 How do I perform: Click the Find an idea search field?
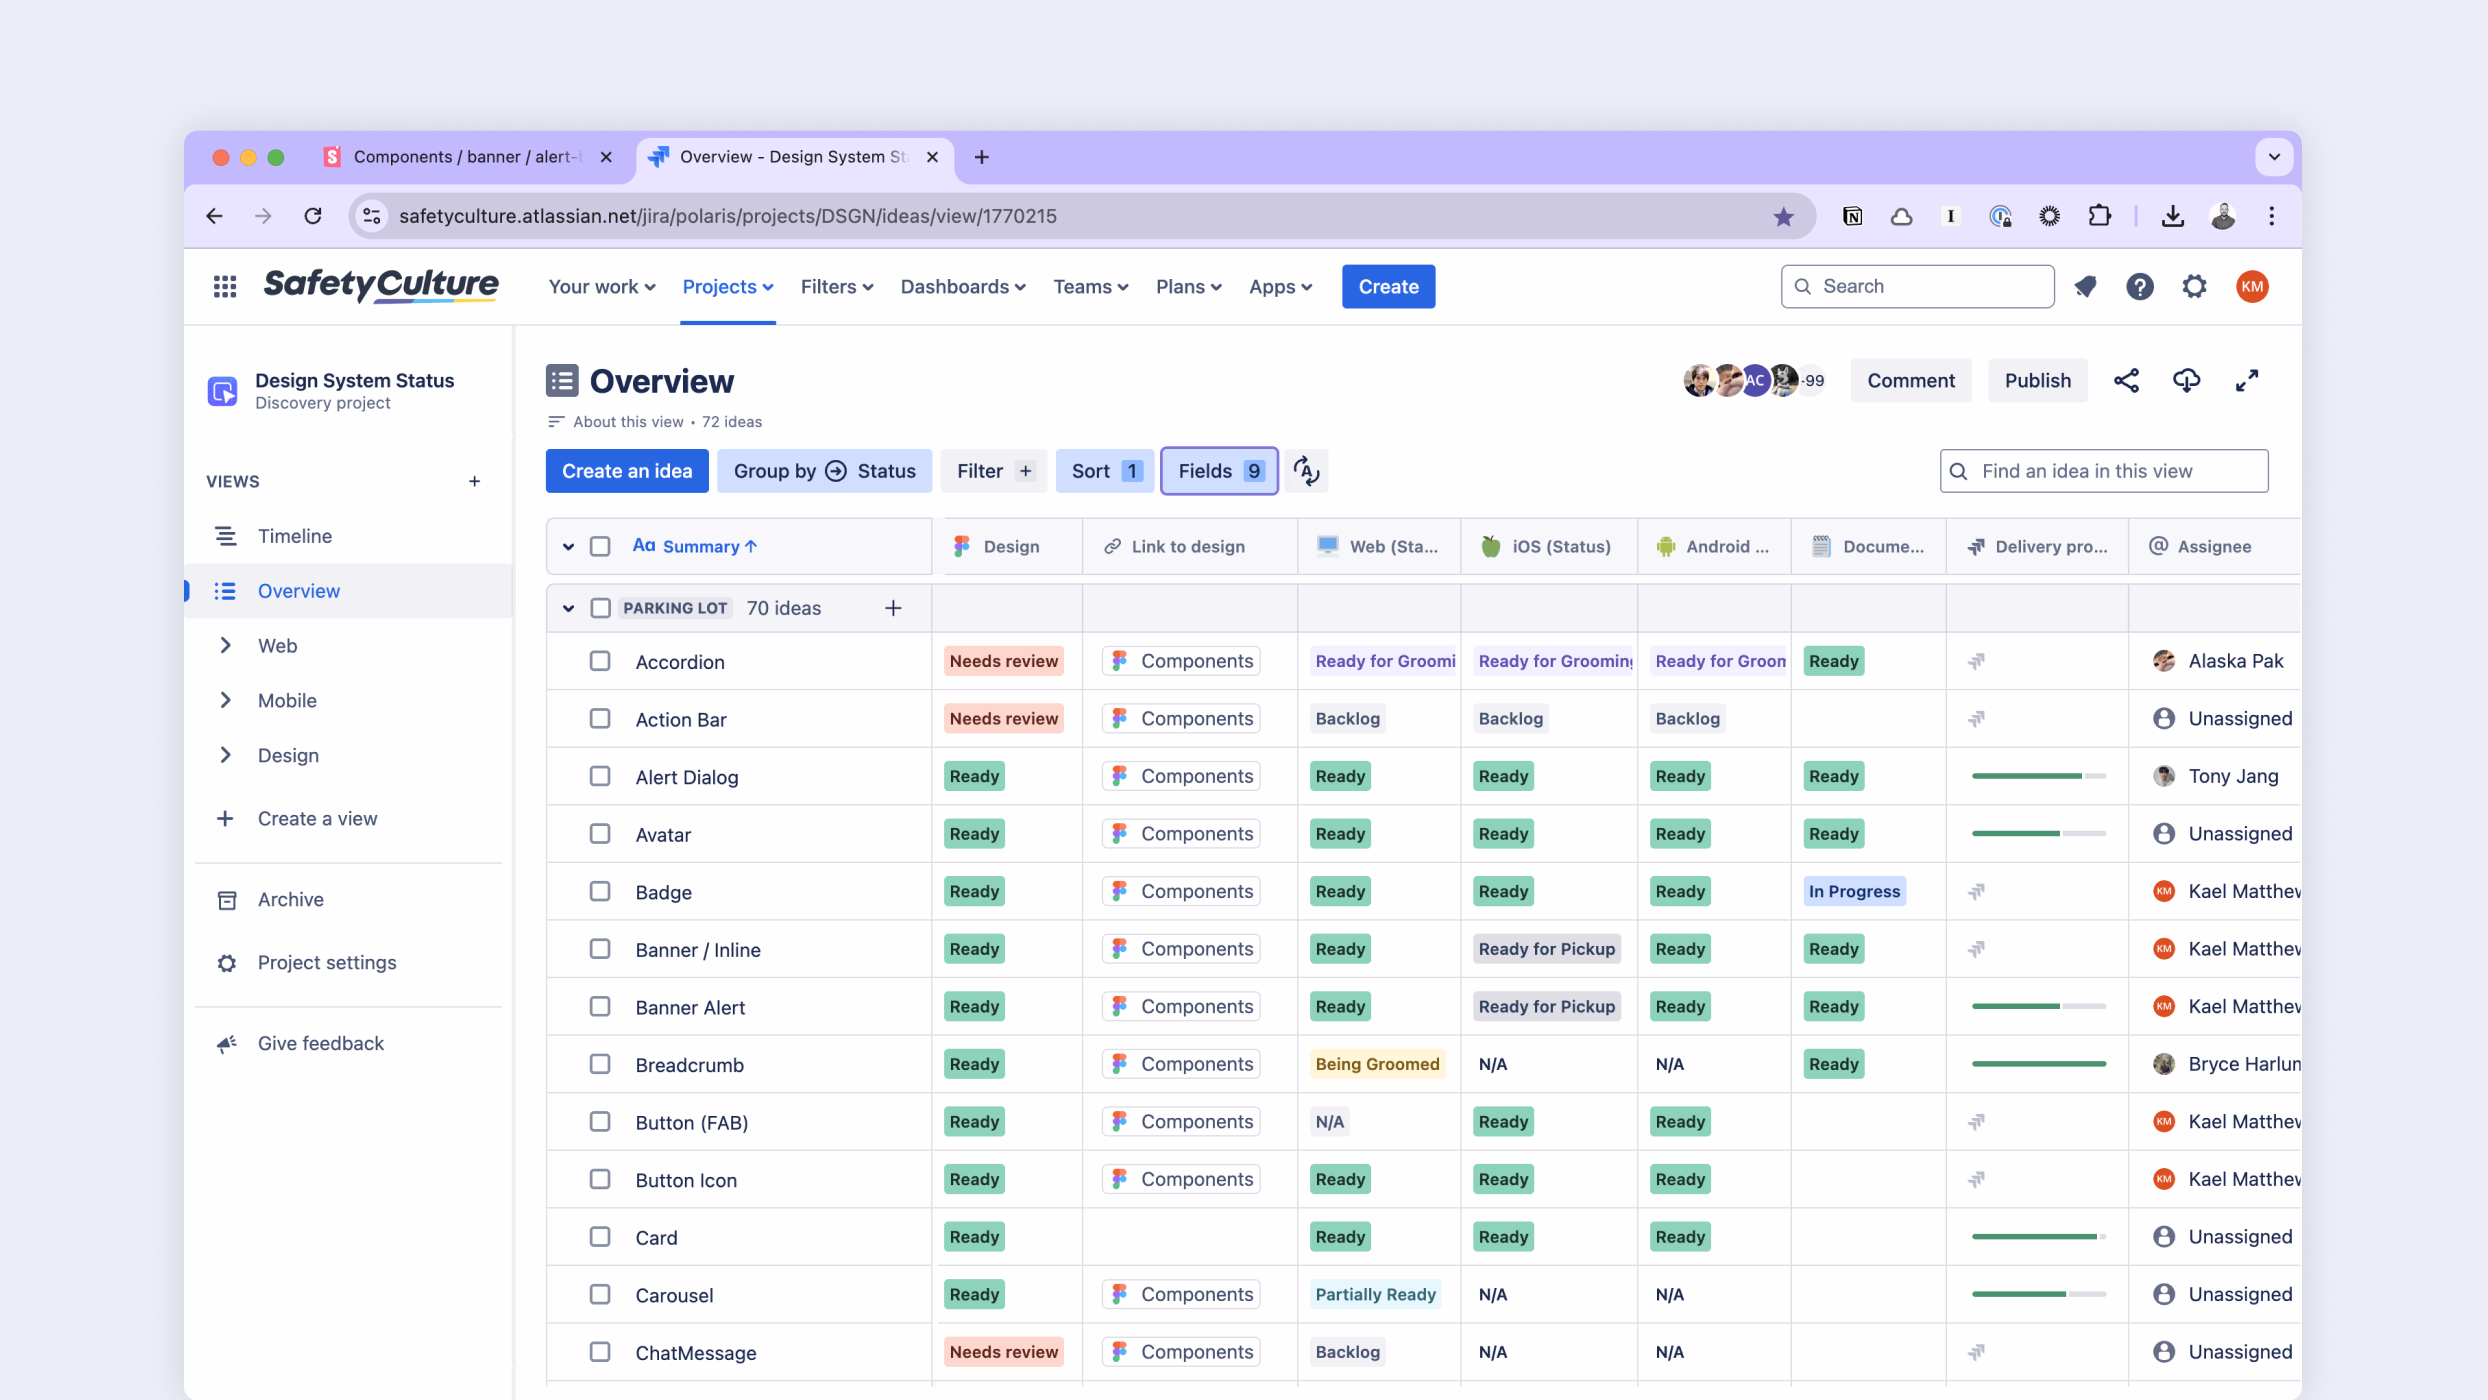(x=2104, y=471)
